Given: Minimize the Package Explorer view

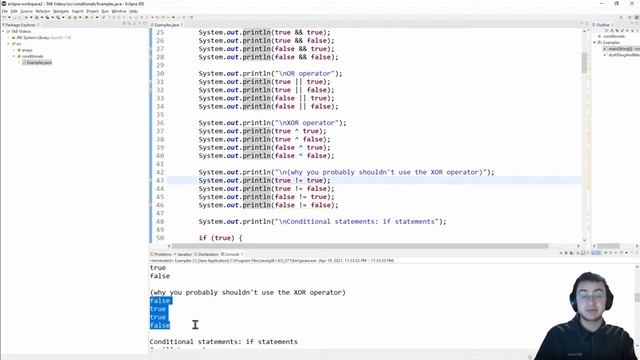Looking at the screenshot, I should pyautogui.click(x=140, y=24).
